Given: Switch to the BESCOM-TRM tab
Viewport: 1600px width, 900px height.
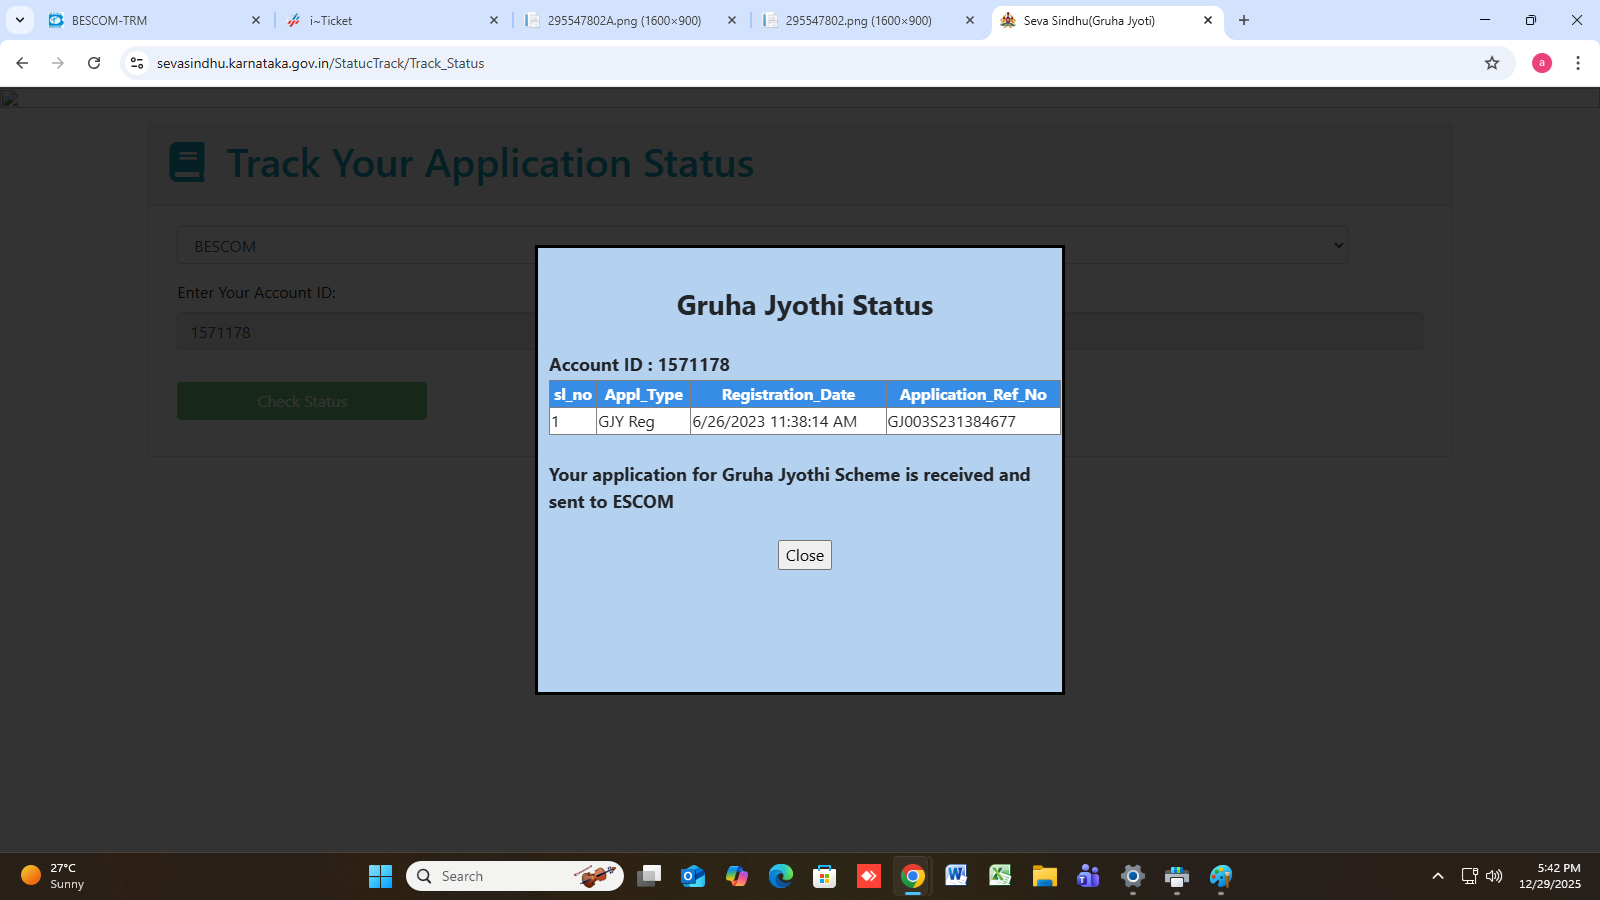Looking at the screenshot, I should coord(150,20).
